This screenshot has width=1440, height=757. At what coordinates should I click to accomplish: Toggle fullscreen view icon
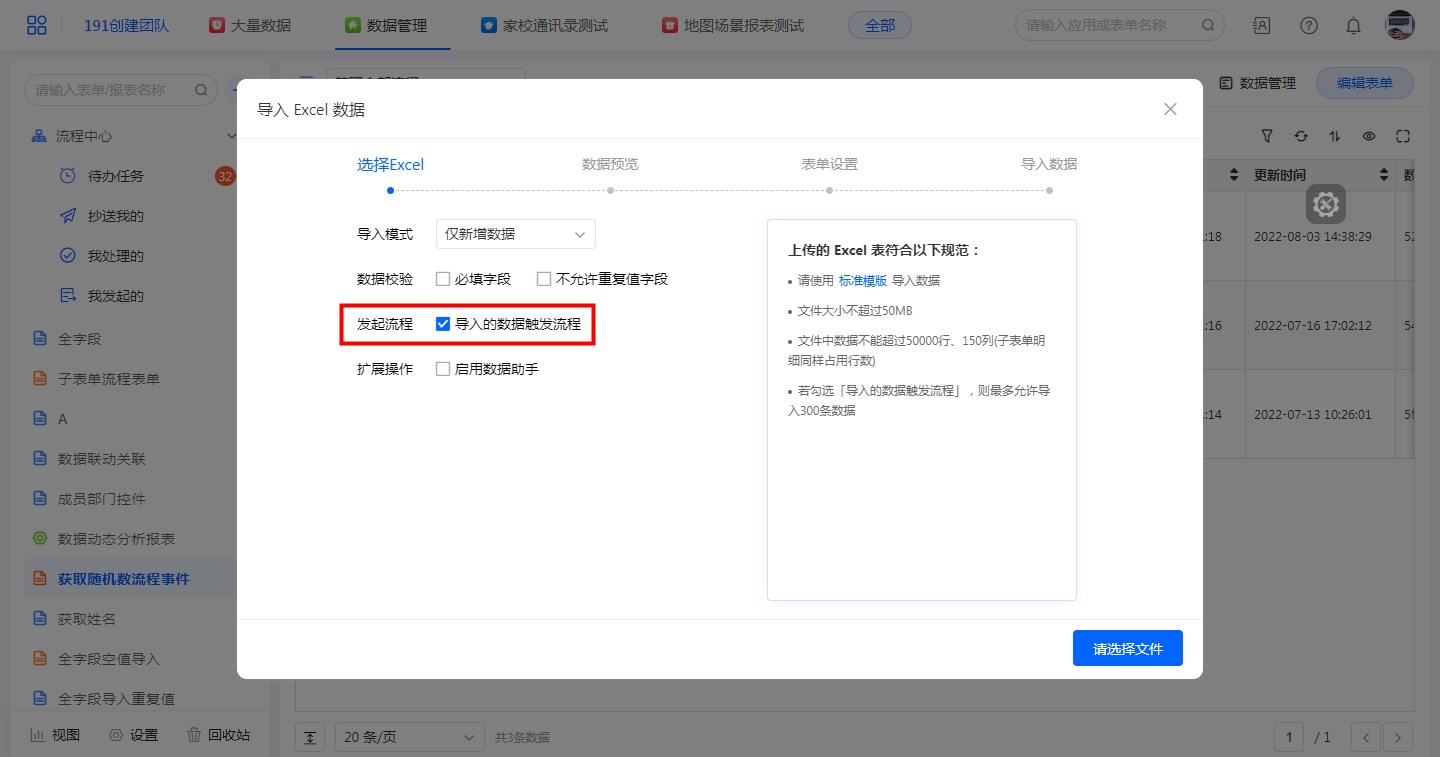[x=1403, y=136]
